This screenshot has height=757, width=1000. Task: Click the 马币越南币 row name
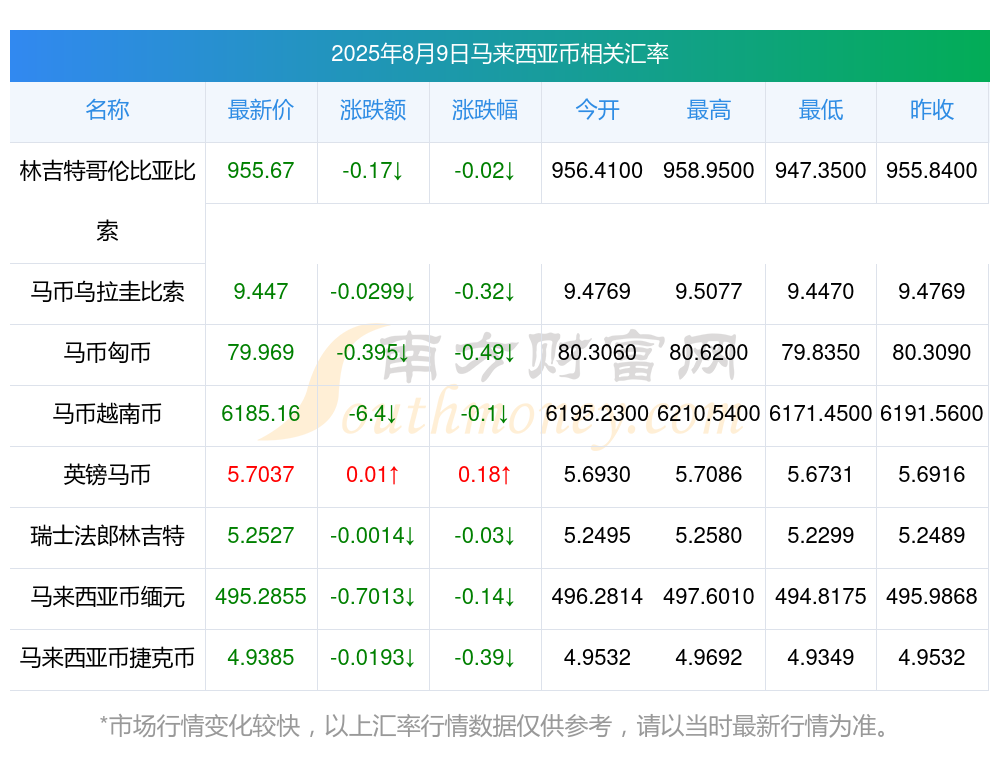click(107, 413)
